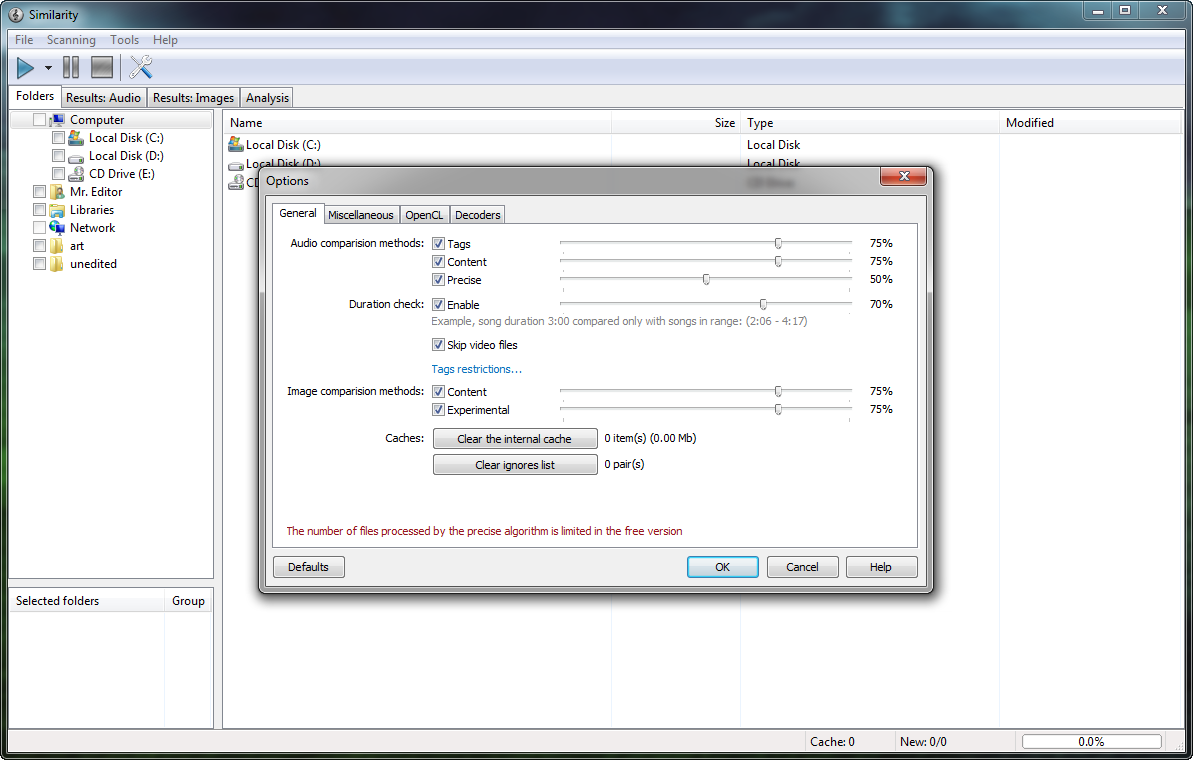Switch to Results: Images tab
Image resolution: width=1193 pixels, height=760 pixels.
point(193,97)
